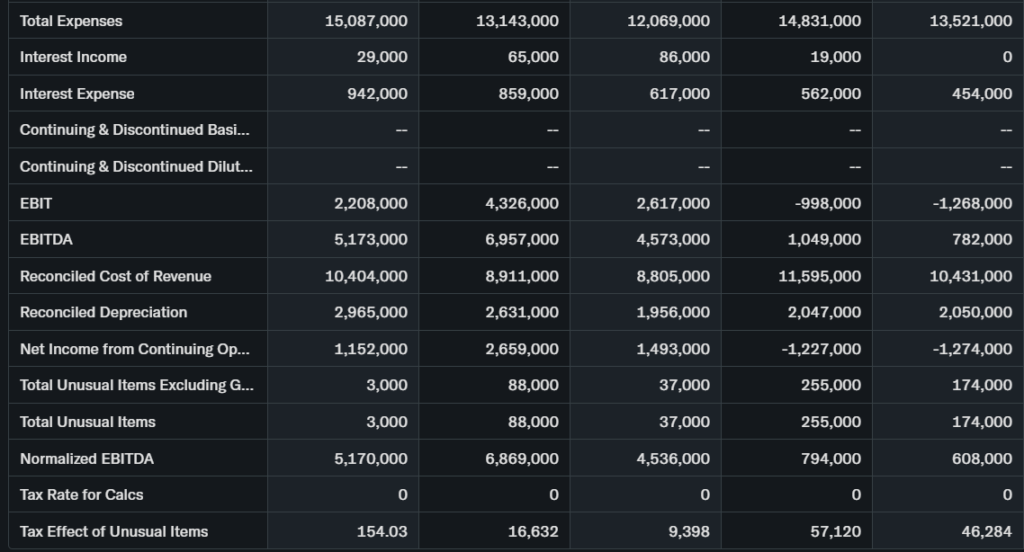Click the EBITDA row label
Screen dimensions: 1024x552
46,240
